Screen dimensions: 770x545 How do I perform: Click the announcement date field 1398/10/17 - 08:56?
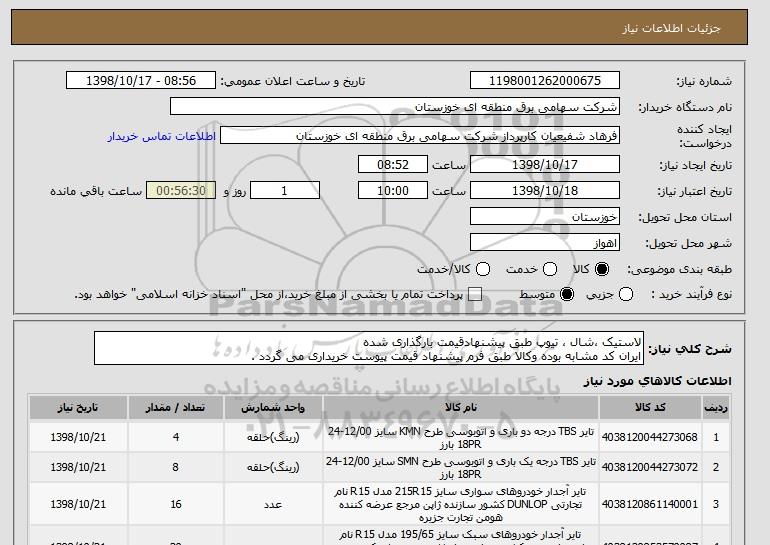click(141, 81)
